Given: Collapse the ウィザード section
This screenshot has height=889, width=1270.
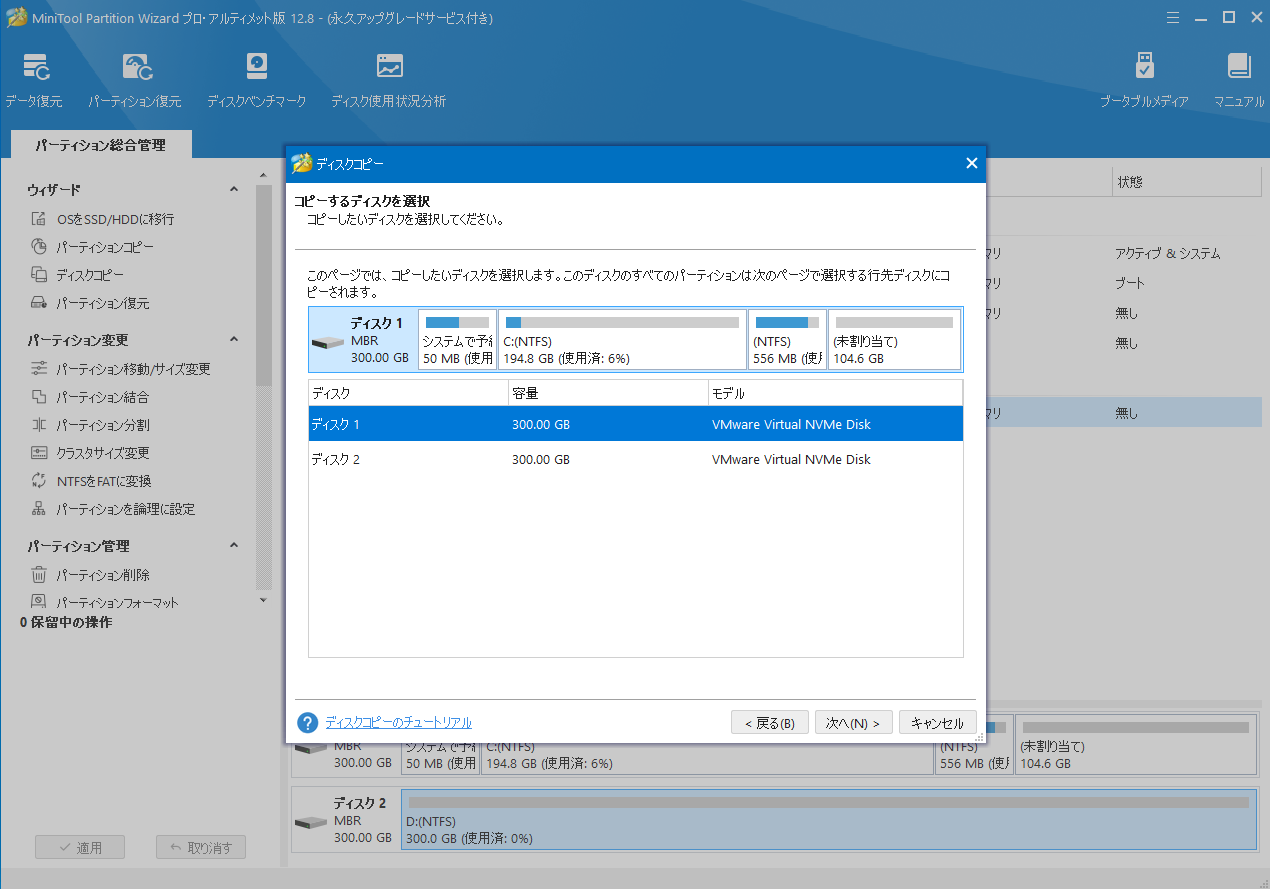Looking at the screenshot, I should tap(233, 188).
